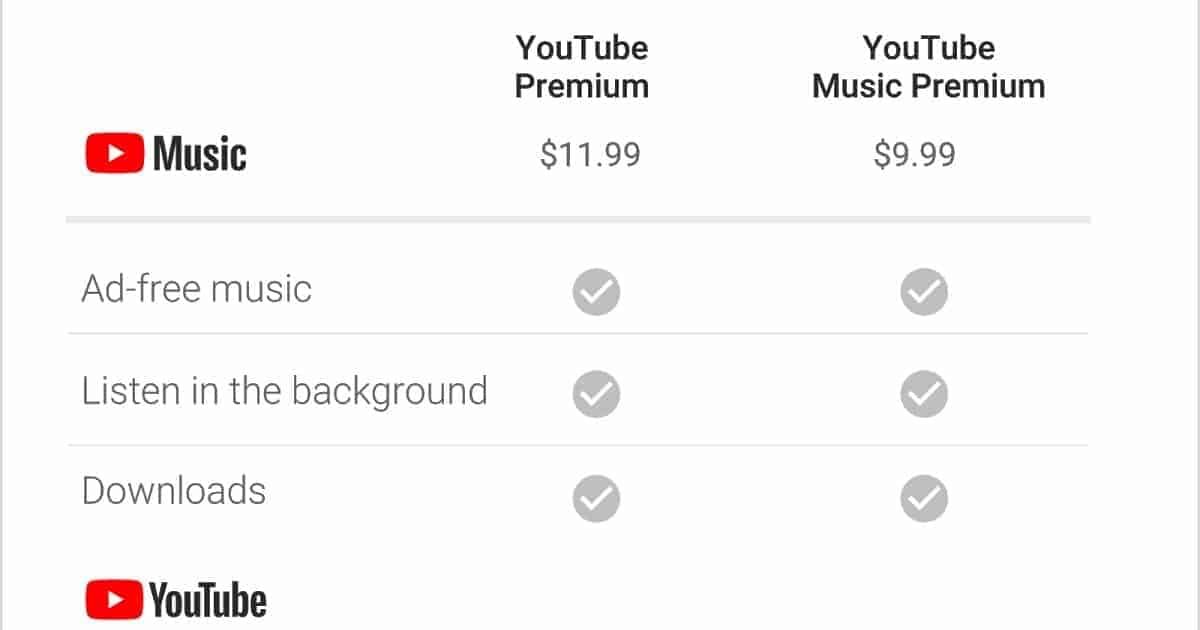Click the Ad-free music feature label

tap(196, 290)
